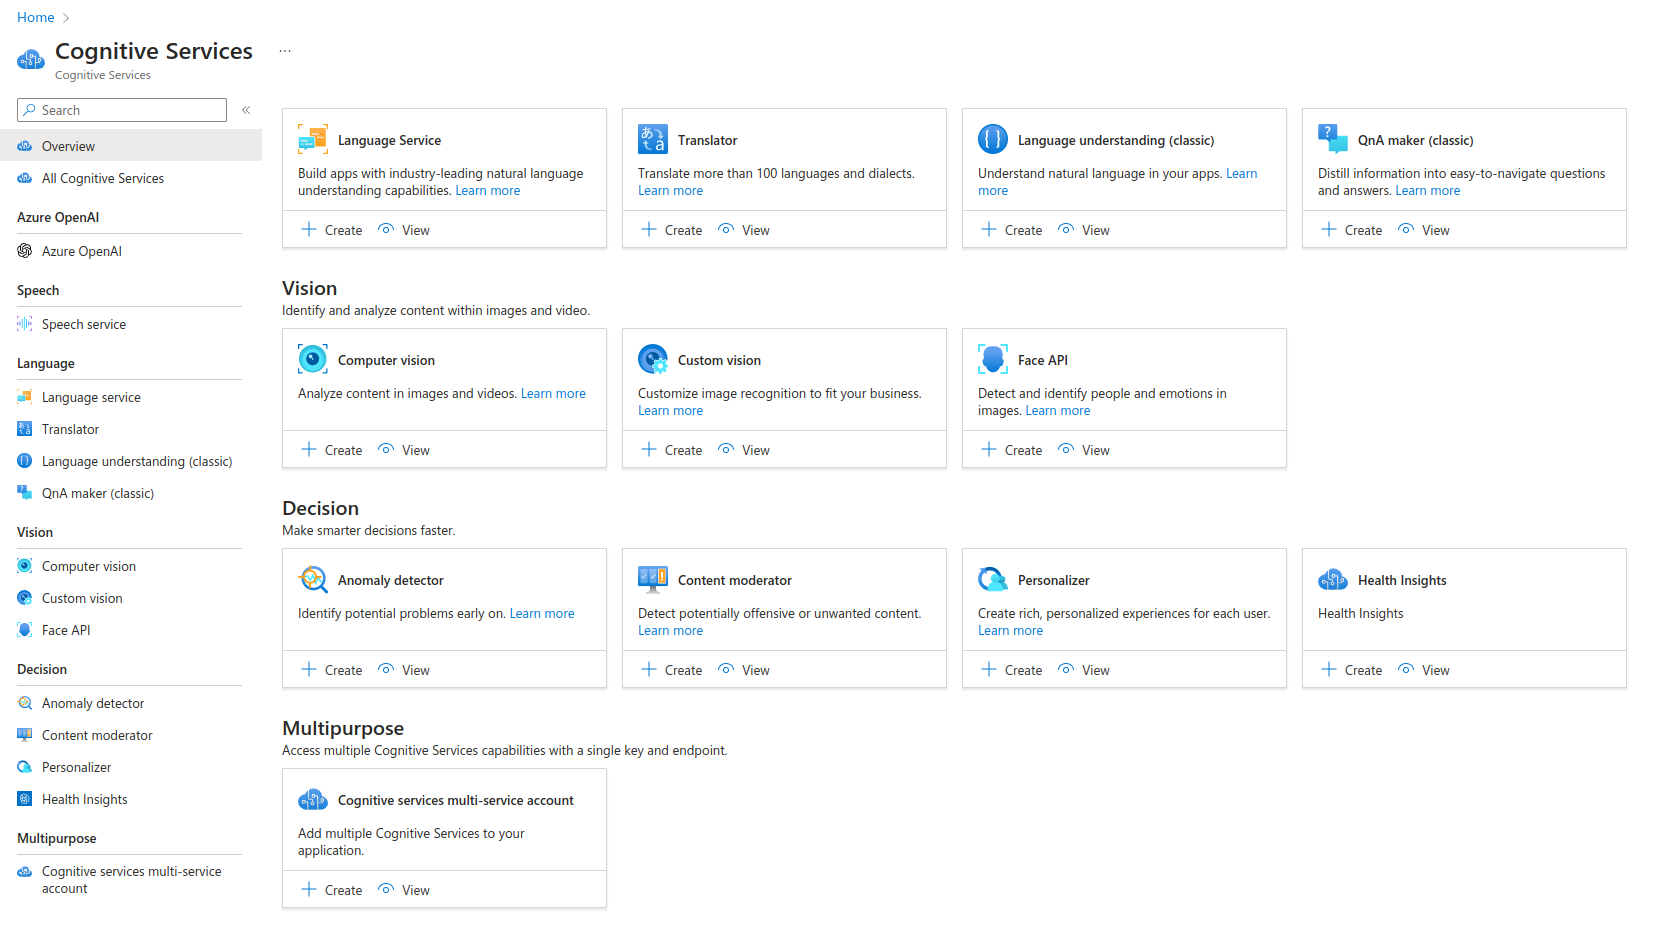
Task: View Health Insights resources
Action: pos(1424,670)
